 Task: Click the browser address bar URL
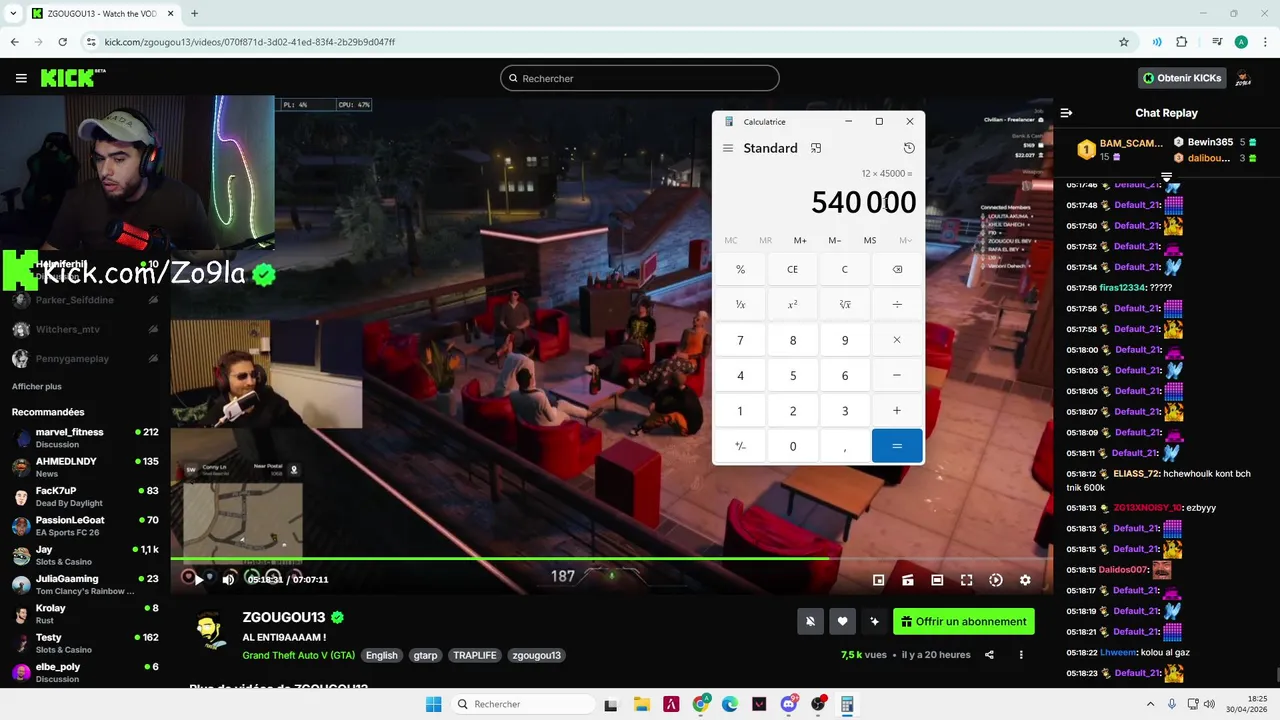[249, 42]
